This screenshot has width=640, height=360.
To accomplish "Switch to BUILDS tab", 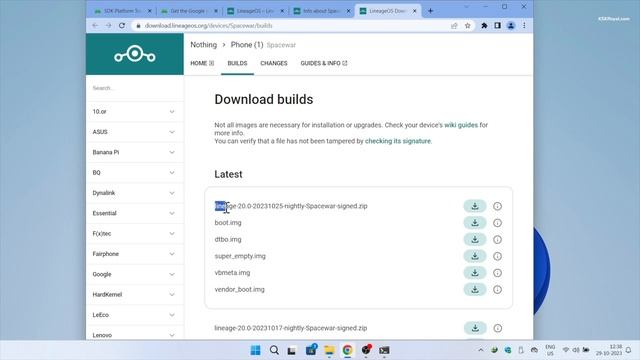I will (237, 63).
